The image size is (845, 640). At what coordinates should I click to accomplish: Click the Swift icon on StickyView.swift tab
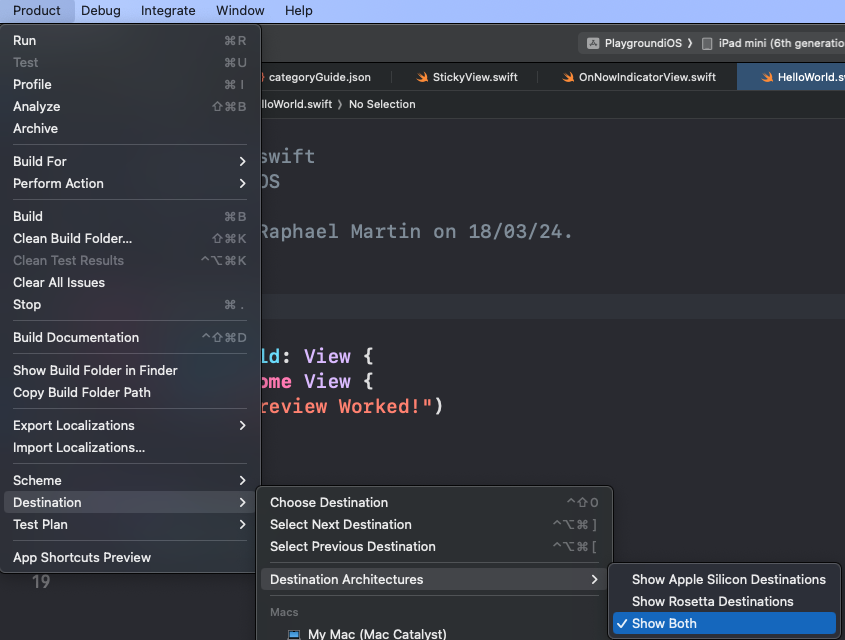(422, 77)
